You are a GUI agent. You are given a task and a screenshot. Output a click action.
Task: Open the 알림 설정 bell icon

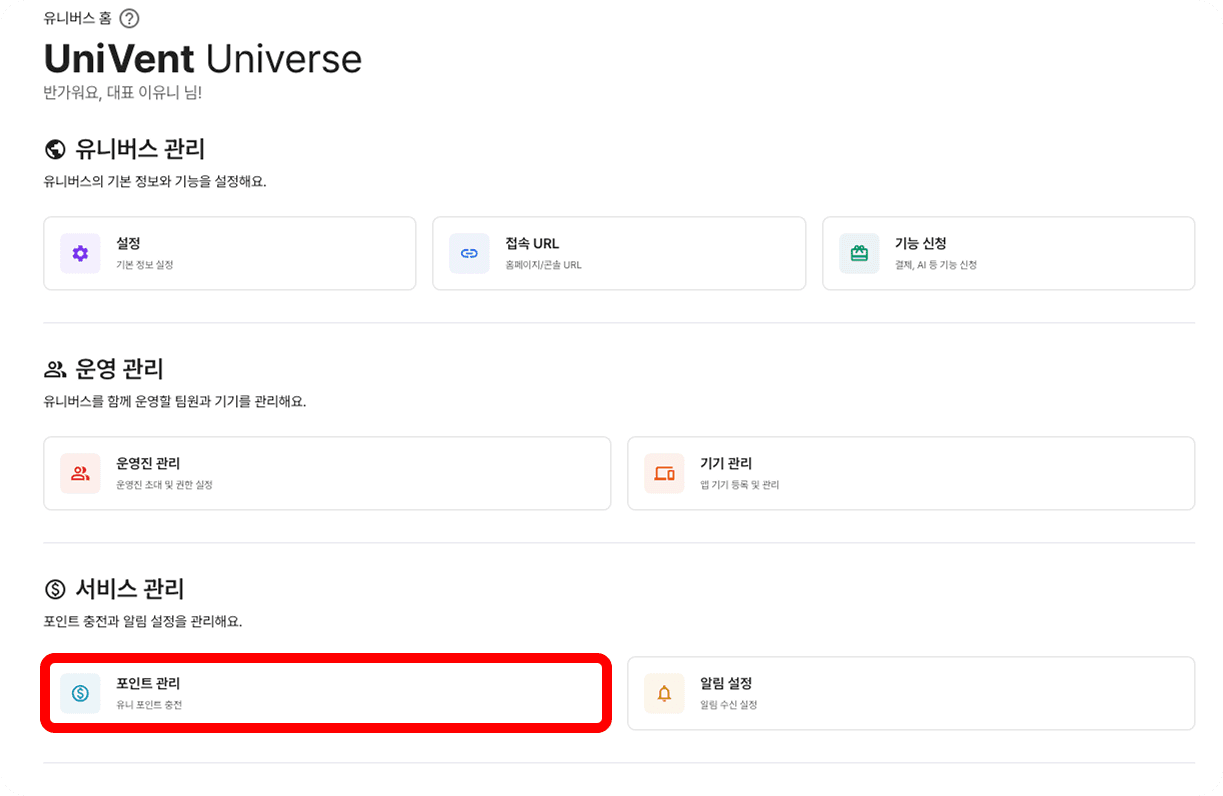[x=664, y=692]
